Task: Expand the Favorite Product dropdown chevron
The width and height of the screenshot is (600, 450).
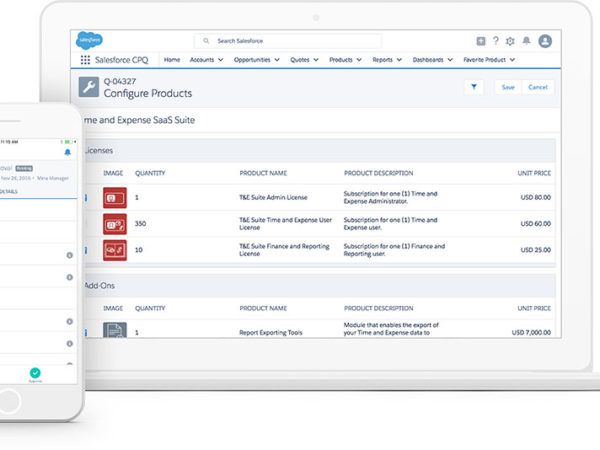Action: pyautogui.click(x=512, y=60)
